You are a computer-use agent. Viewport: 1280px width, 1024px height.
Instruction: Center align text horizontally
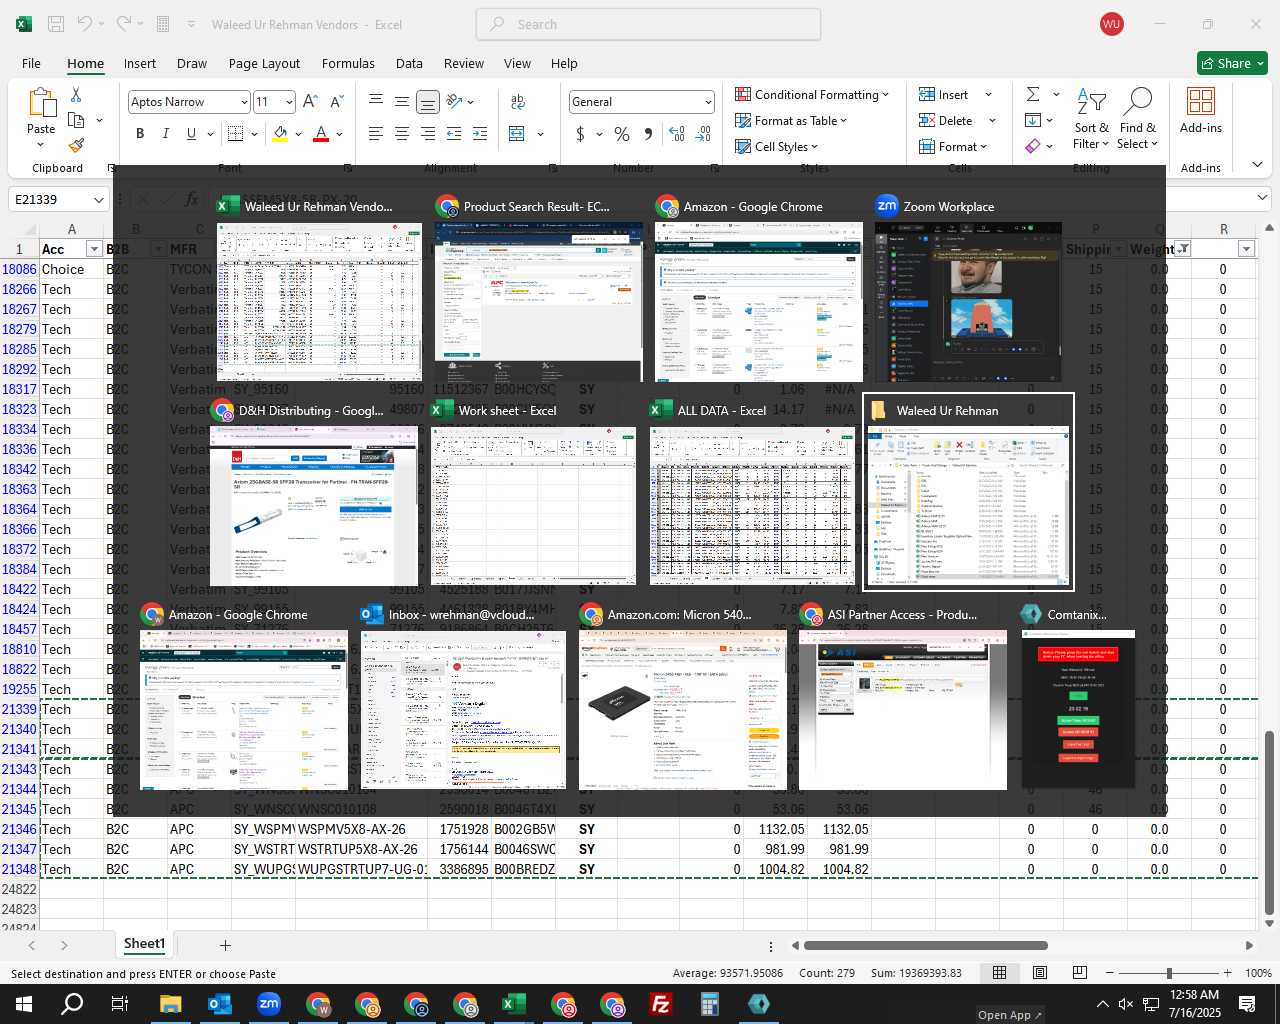pyautogui.click(x=401, y=134)
